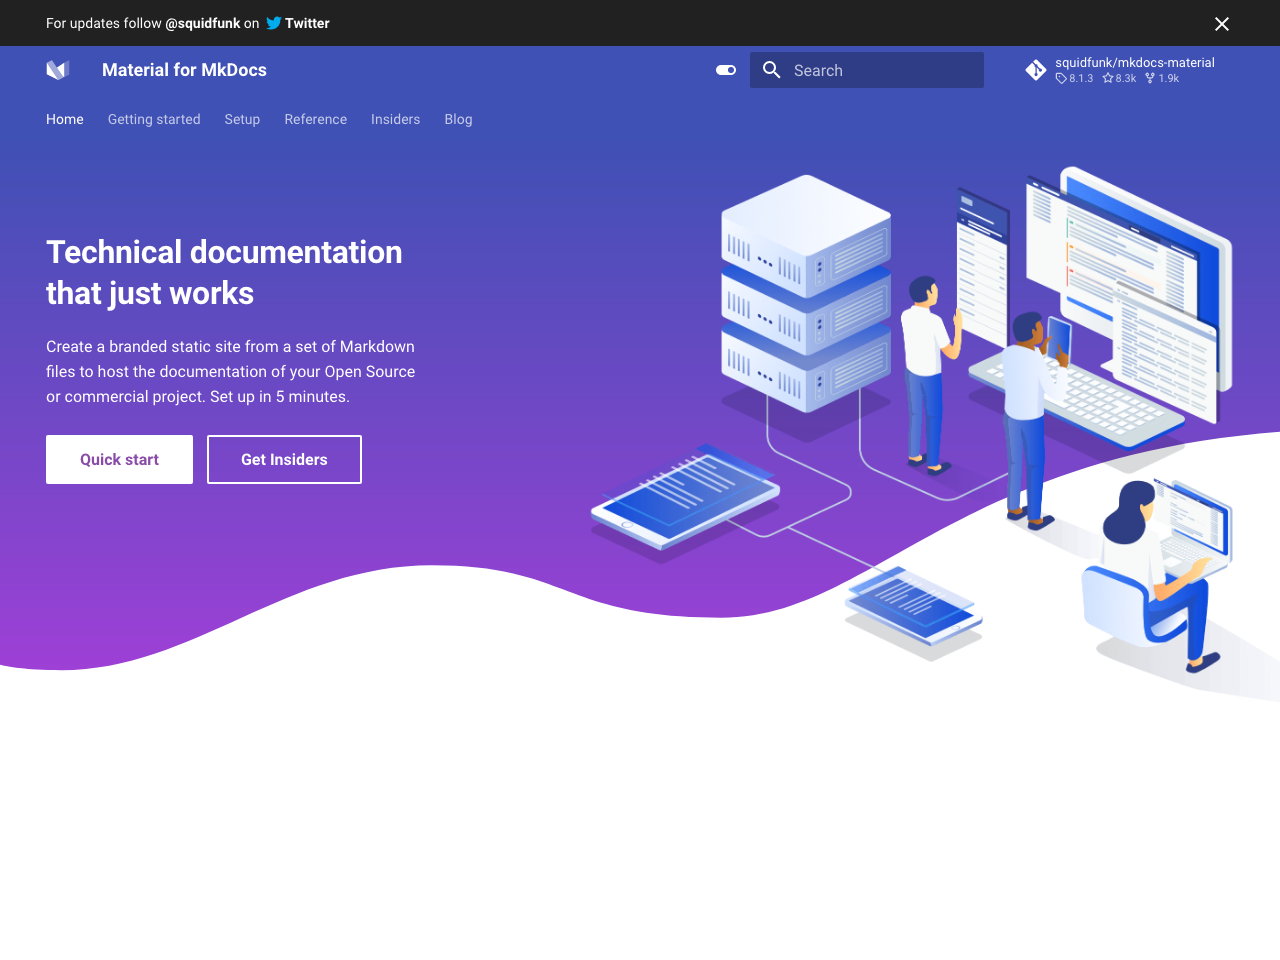Click the magnifier icon in the search bar
Screen dimensions: 1280x960
(x=771, y=70)
